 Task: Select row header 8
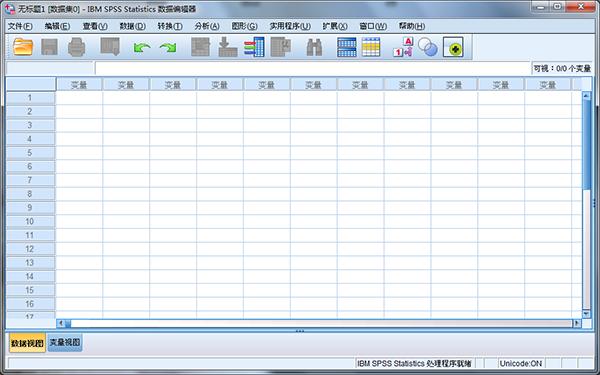tap(31, 194)
